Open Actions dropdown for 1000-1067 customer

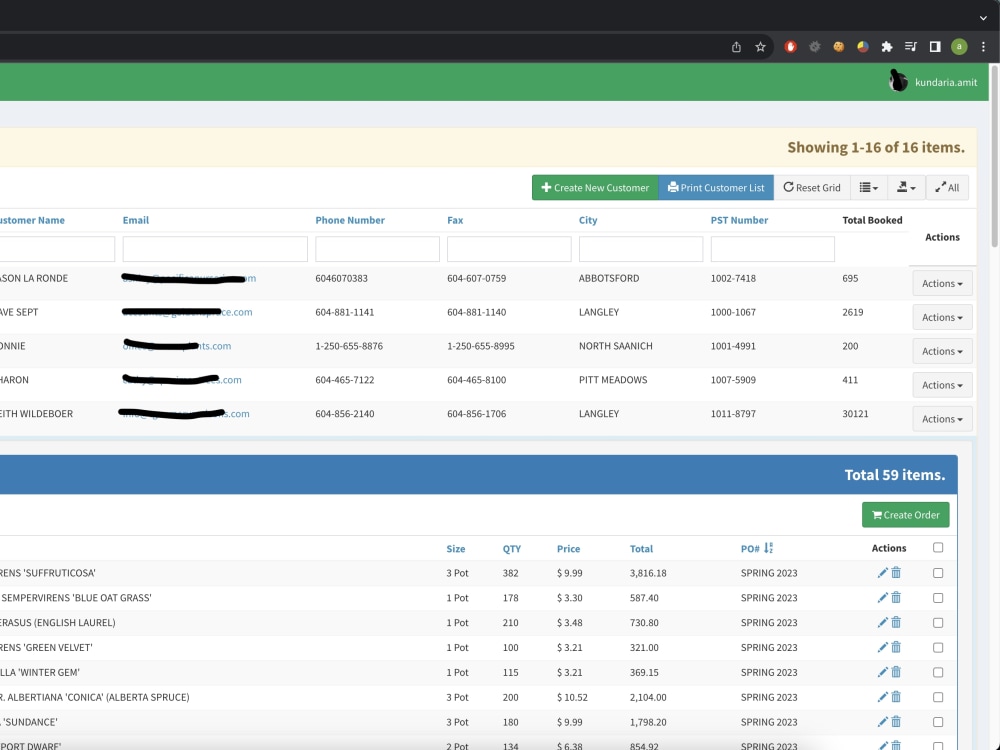942,317
